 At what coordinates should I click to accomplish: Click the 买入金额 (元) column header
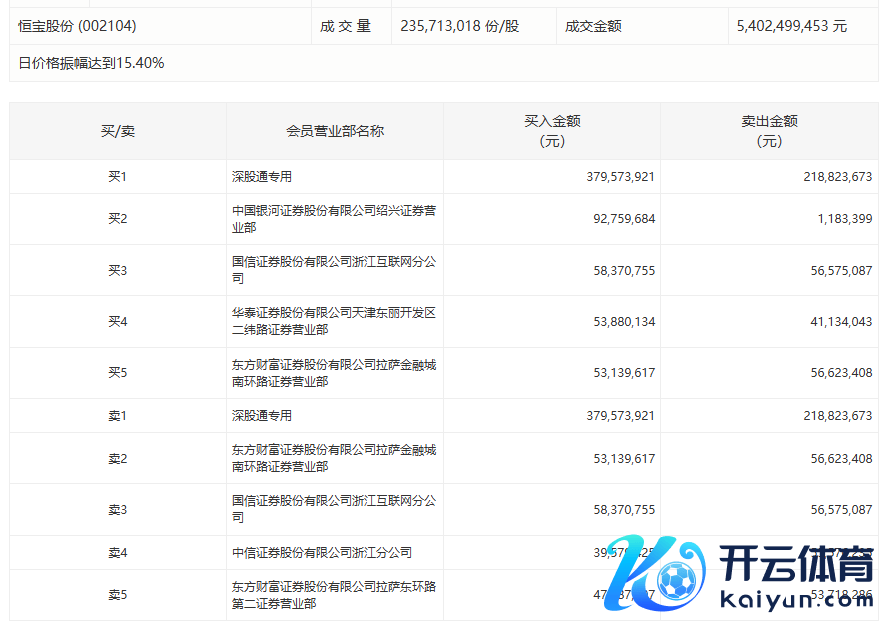pyautogui.click(x=552, y=131)
